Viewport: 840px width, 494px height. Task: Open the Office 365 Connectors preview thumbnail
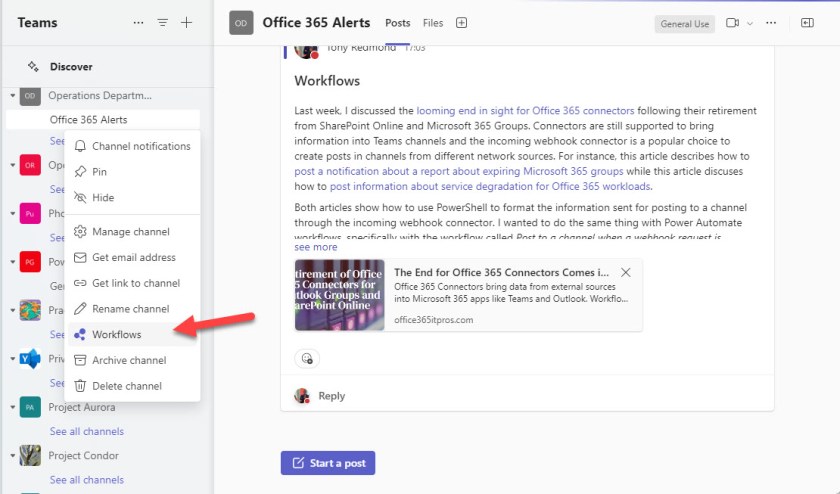pos(340,295)
